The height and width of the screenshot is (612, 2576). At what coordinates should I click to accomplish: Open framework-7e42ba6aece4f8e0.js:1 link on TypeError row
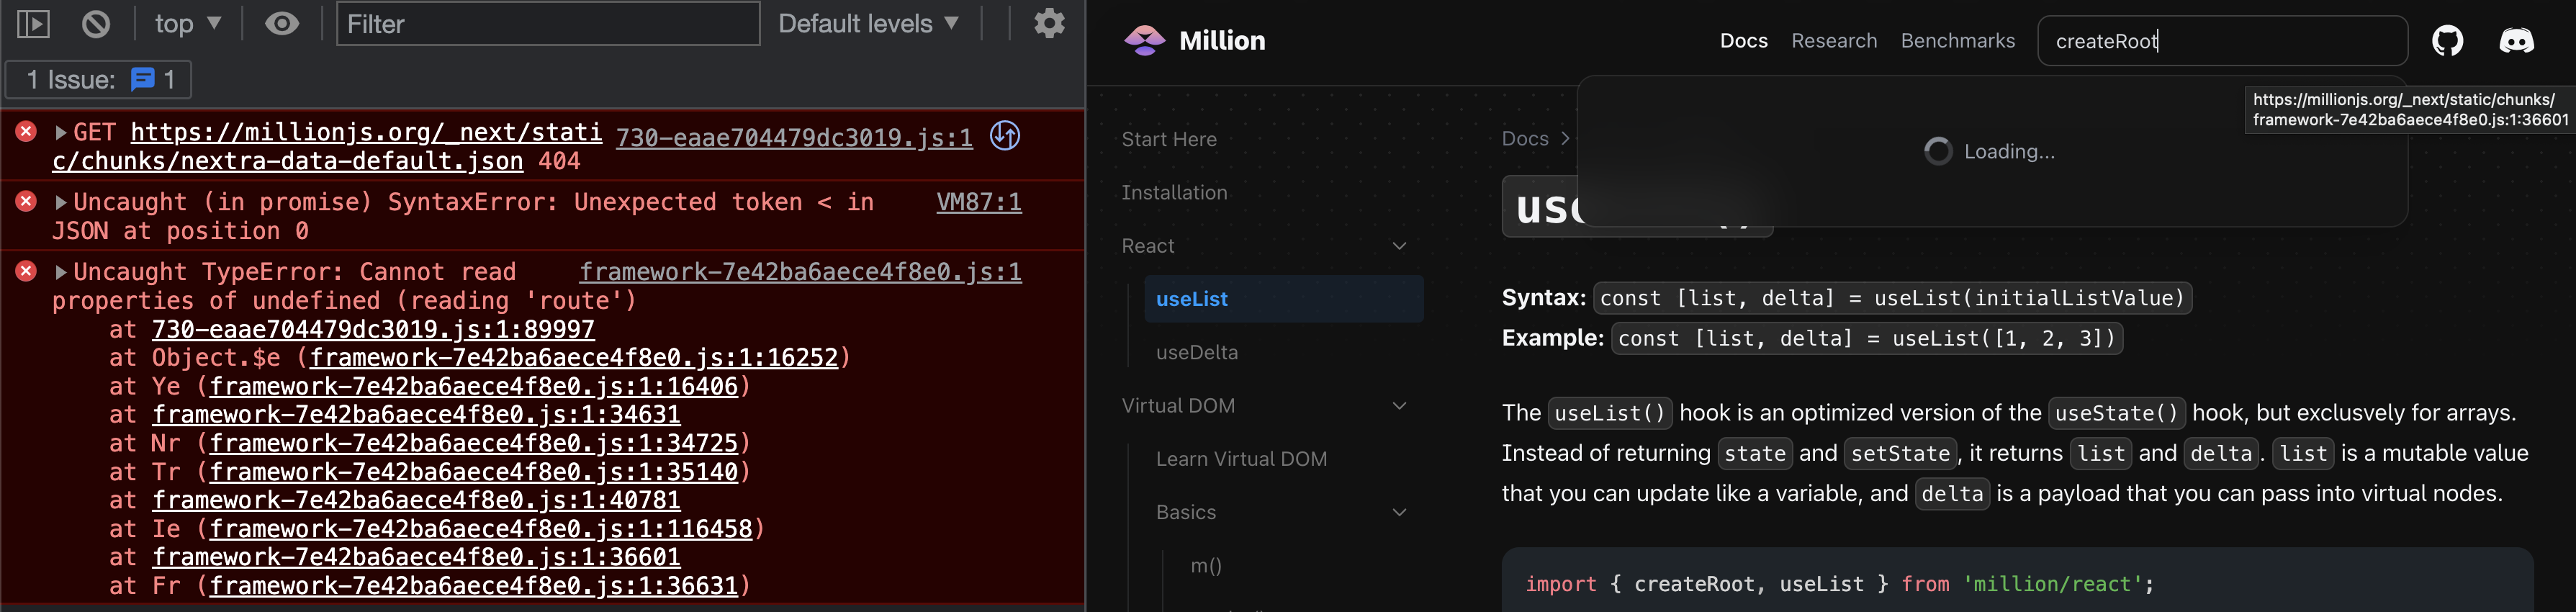[x=800, y=272]
